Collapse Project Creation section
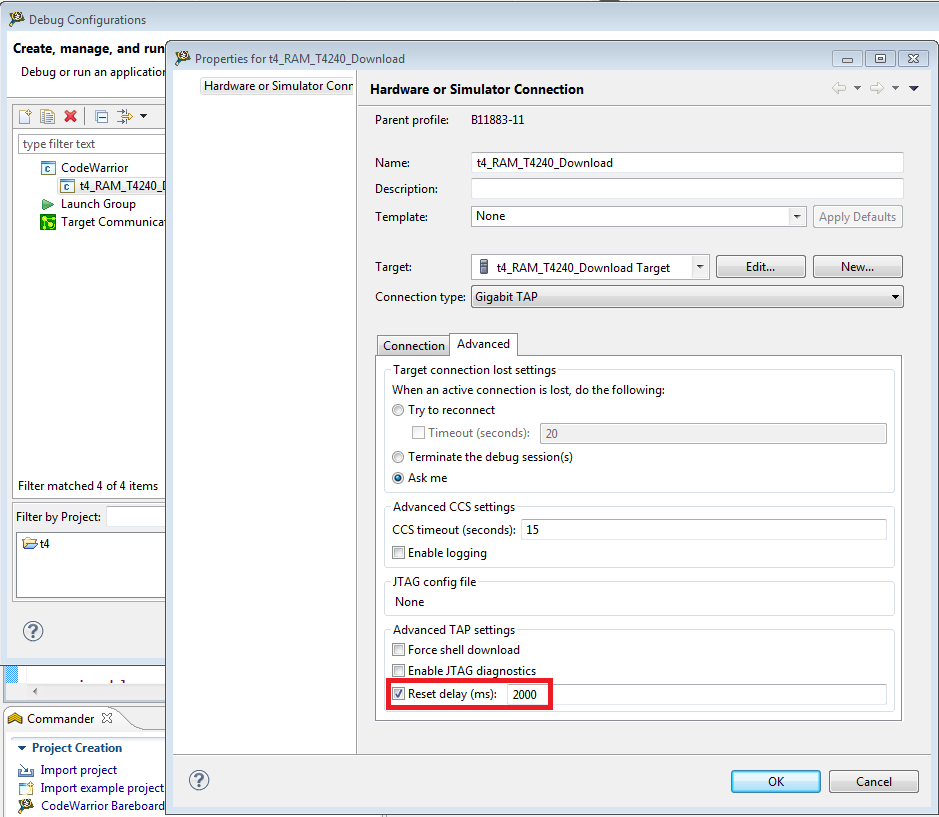Image resolution: width=939 pixels, height=817 pixels. click(22, 748)
